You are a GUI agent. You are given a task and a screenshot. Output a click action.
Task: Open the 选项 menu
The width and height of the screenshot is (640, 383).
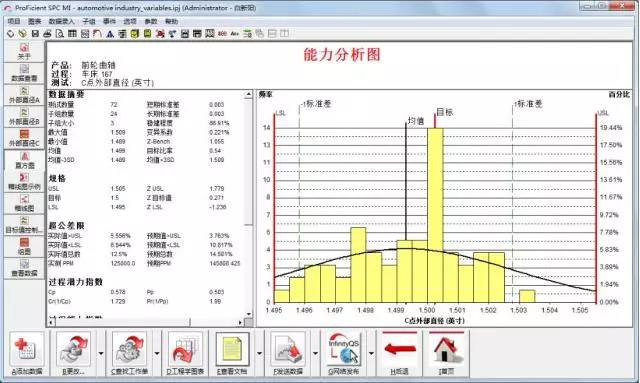click(130, 21)
